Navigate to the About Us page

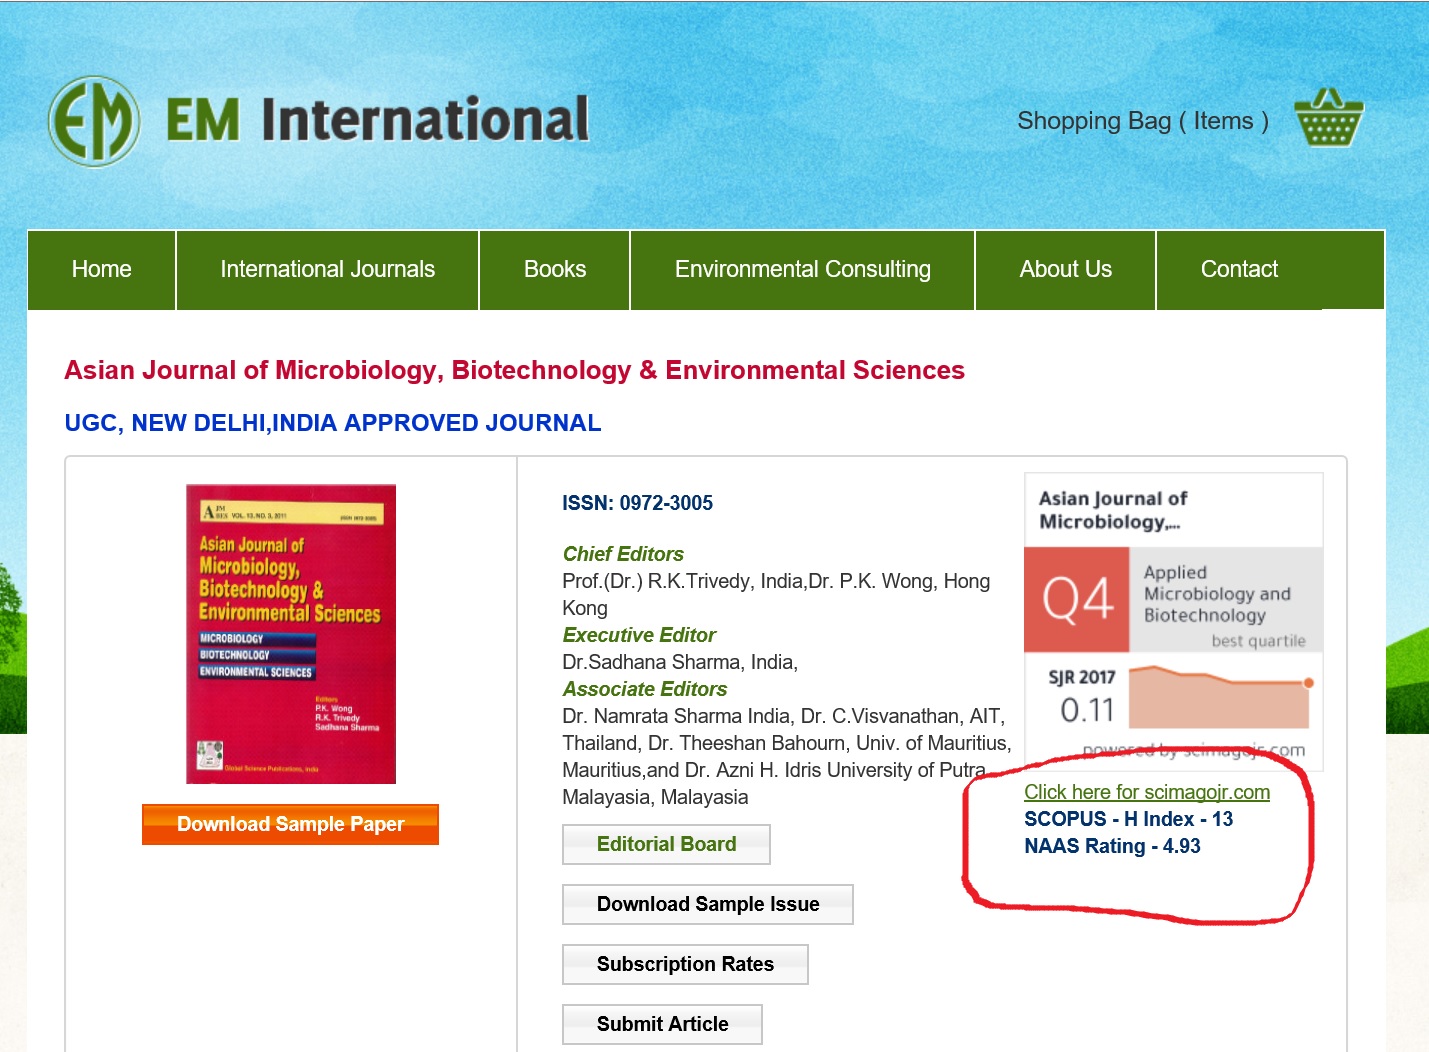(1065, 270)
